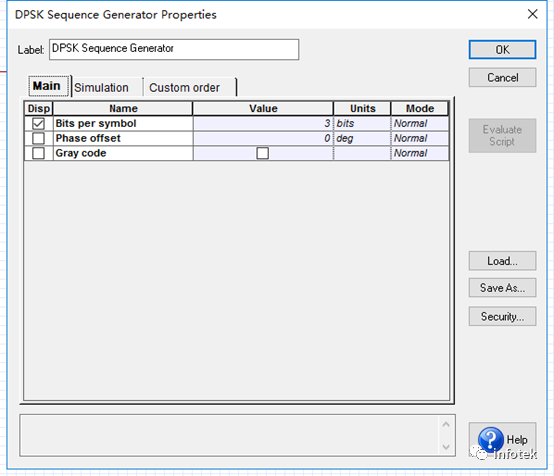The height and width of the screenshot is (476, 554).
Task: Click the blue Help question mark icon
Action: tap(491, 440)
